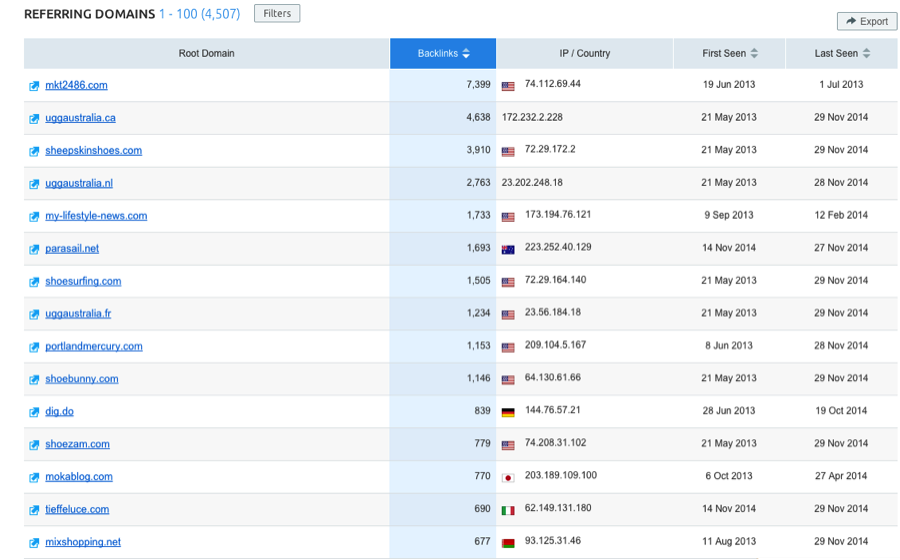Open the portlandmercury.com domain link

coord(94,346)
